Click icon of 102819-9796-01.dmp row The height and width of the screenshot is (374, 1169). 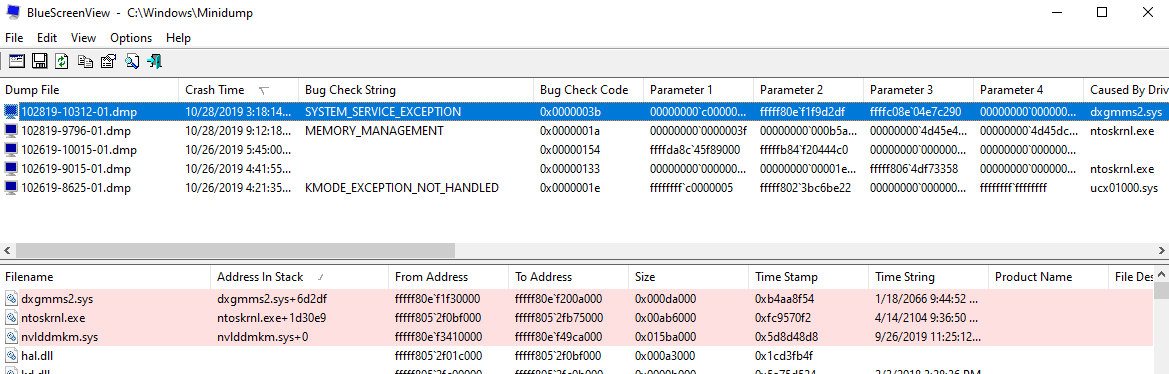coord(10,131)
